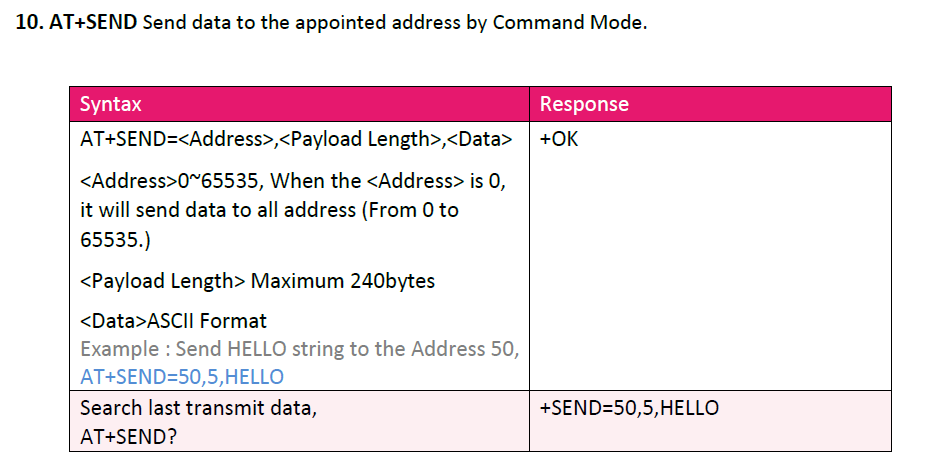The height and width of the screenshot is (473, 925).
Task: Click the Search last transmit data text
Action: point(198,408)
